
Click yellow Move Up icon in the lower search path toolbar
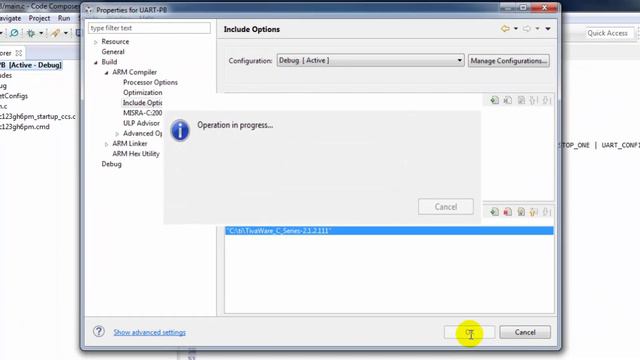pos(533,211)
